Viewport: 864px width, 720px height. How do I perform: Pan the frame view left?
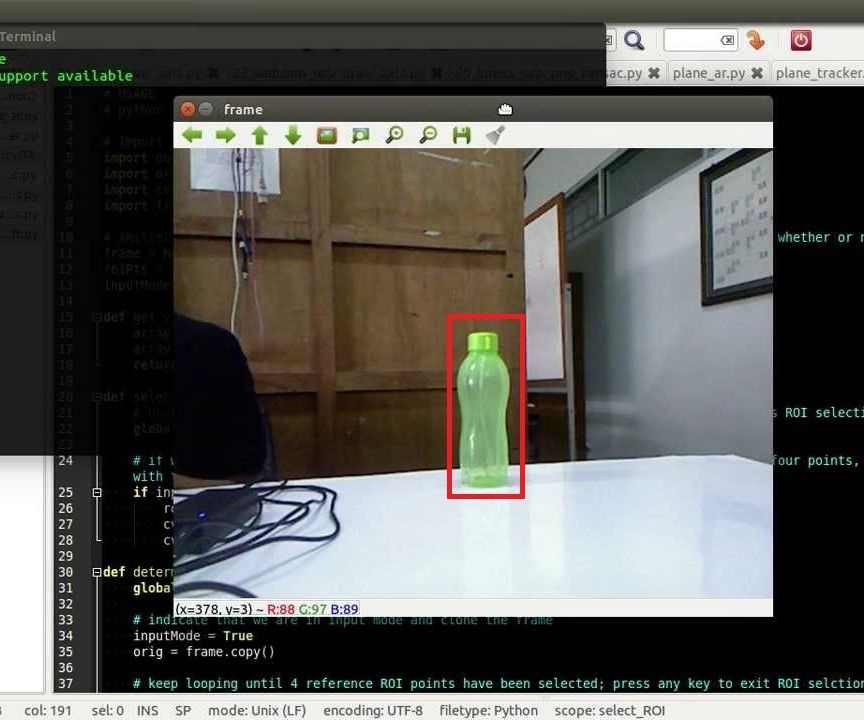(x=191, y=133)
